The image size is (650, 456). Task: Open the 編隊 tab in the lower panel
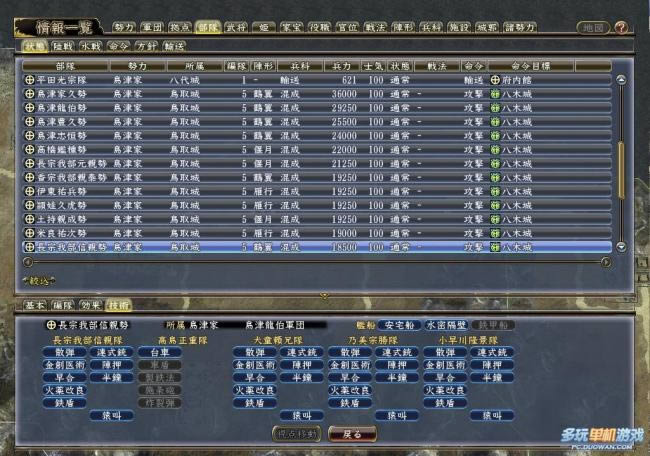click(x=63, y=306)
